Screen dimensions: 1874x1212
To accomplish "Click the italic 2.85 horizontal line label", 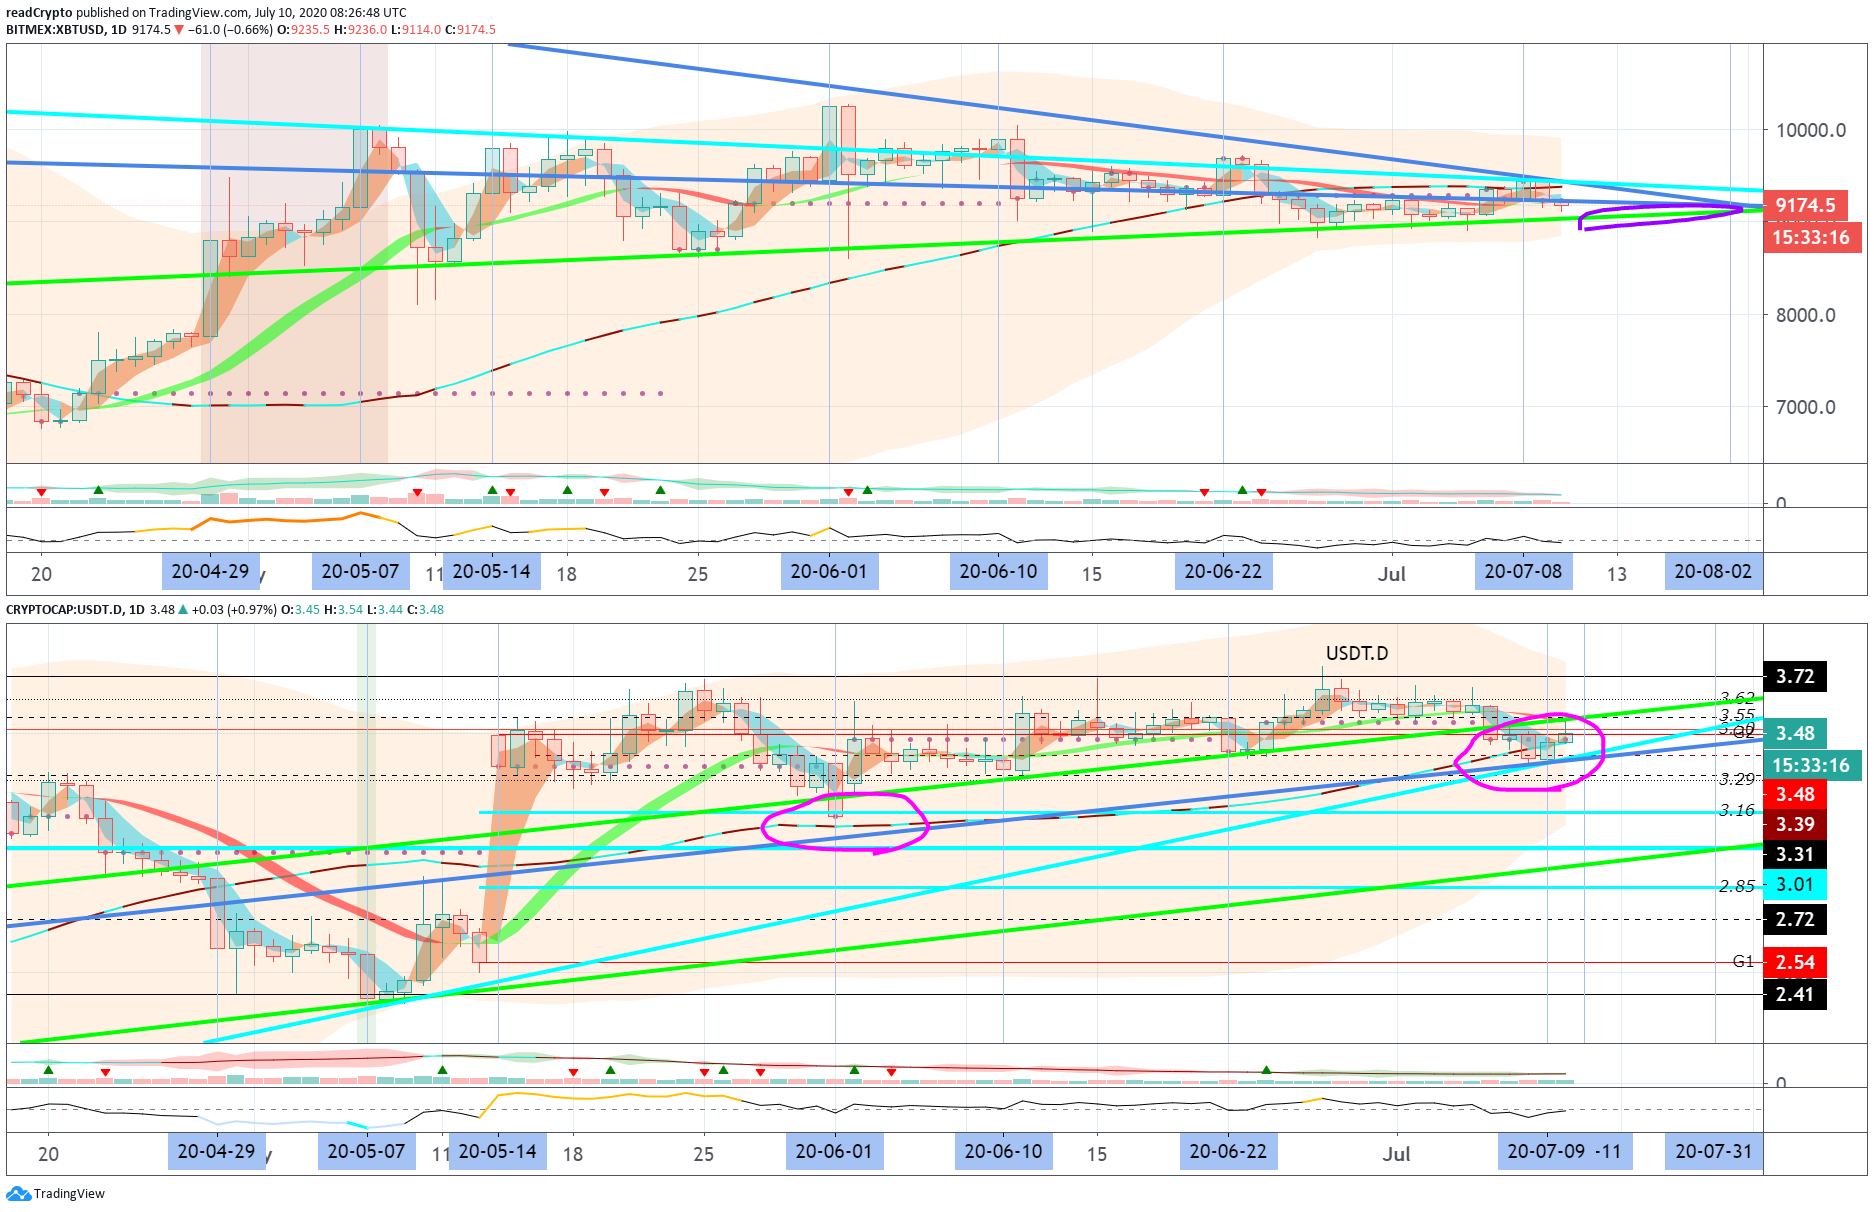I will point(1737,887).
